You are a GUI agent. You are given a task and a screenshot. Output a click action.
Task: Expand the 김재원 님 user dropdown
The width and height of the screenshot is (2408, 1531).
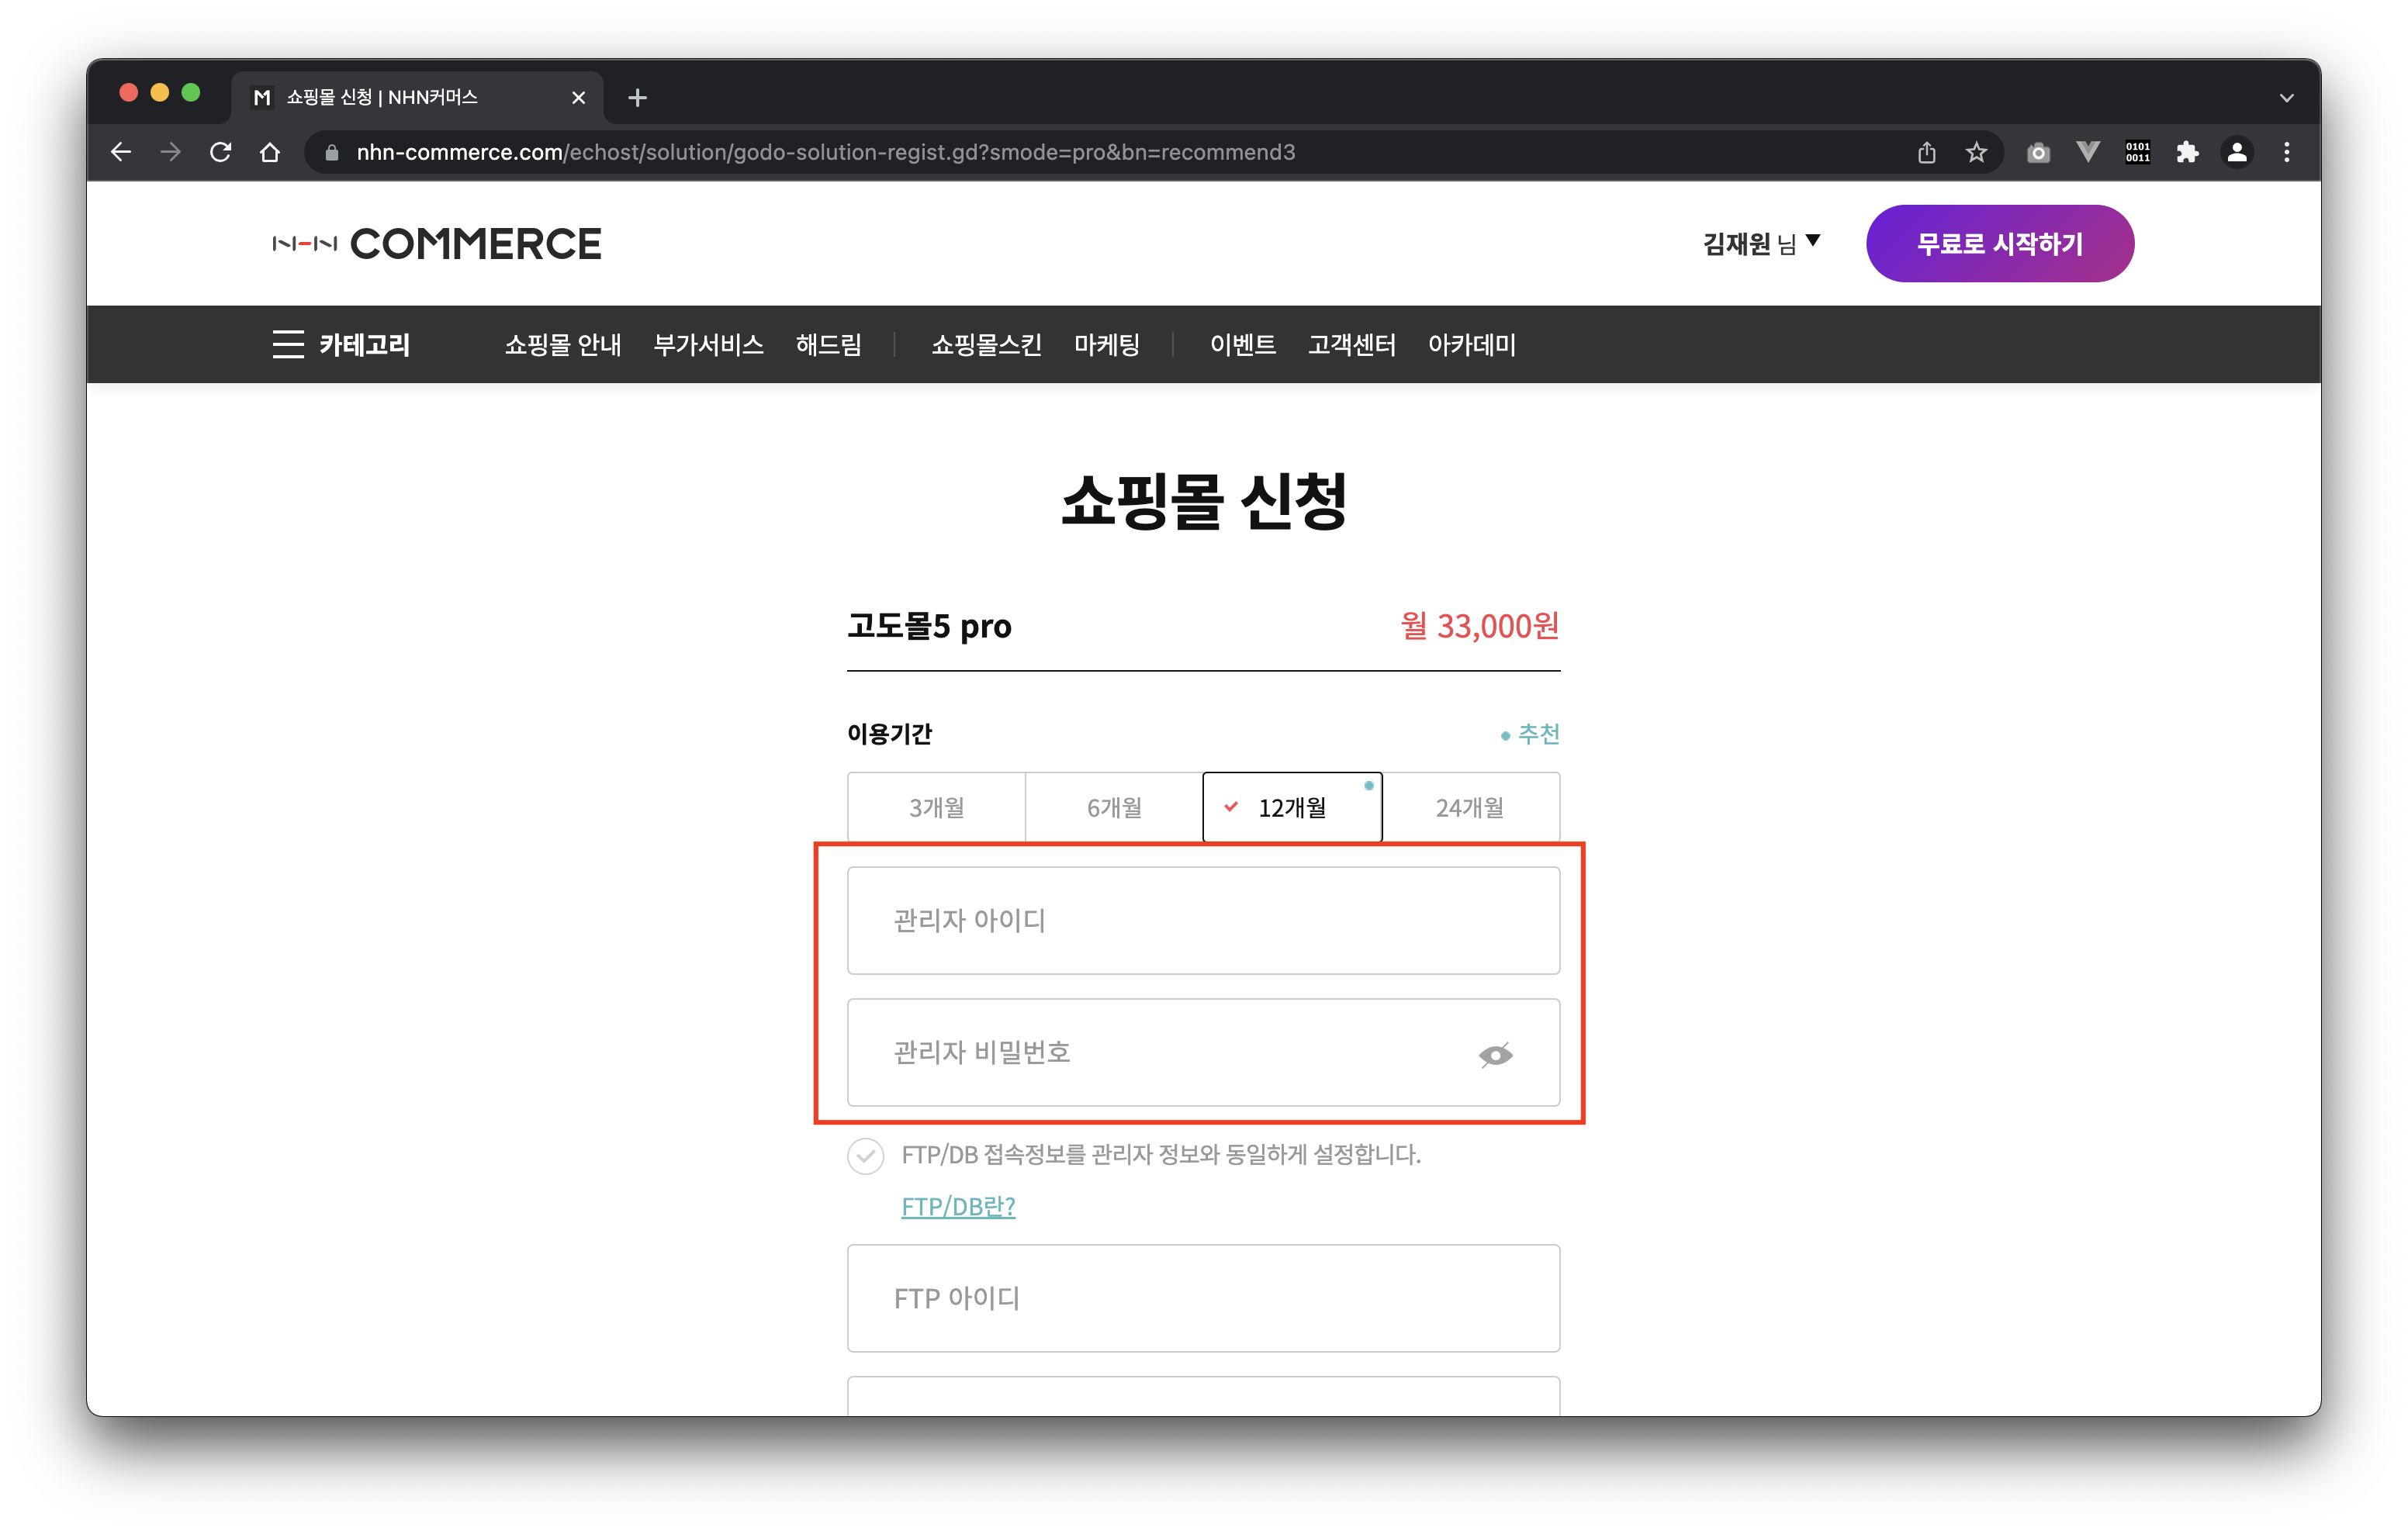tap(1760, 243)
